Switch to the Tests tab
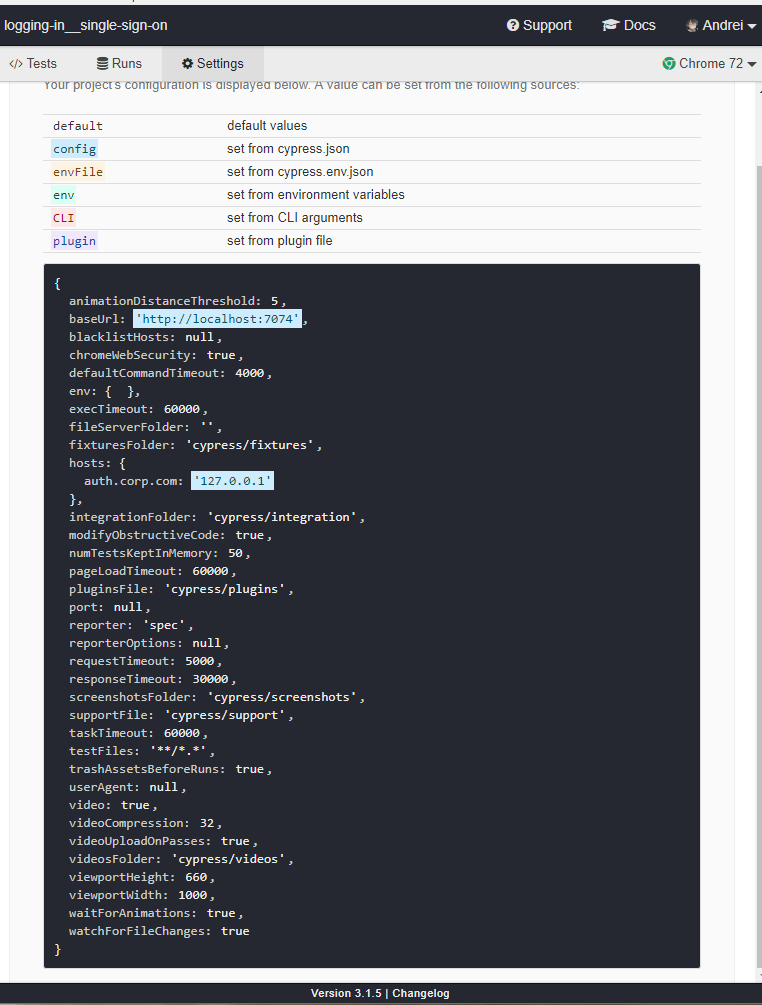This screenshot has width=762, height=1005. 33,63
